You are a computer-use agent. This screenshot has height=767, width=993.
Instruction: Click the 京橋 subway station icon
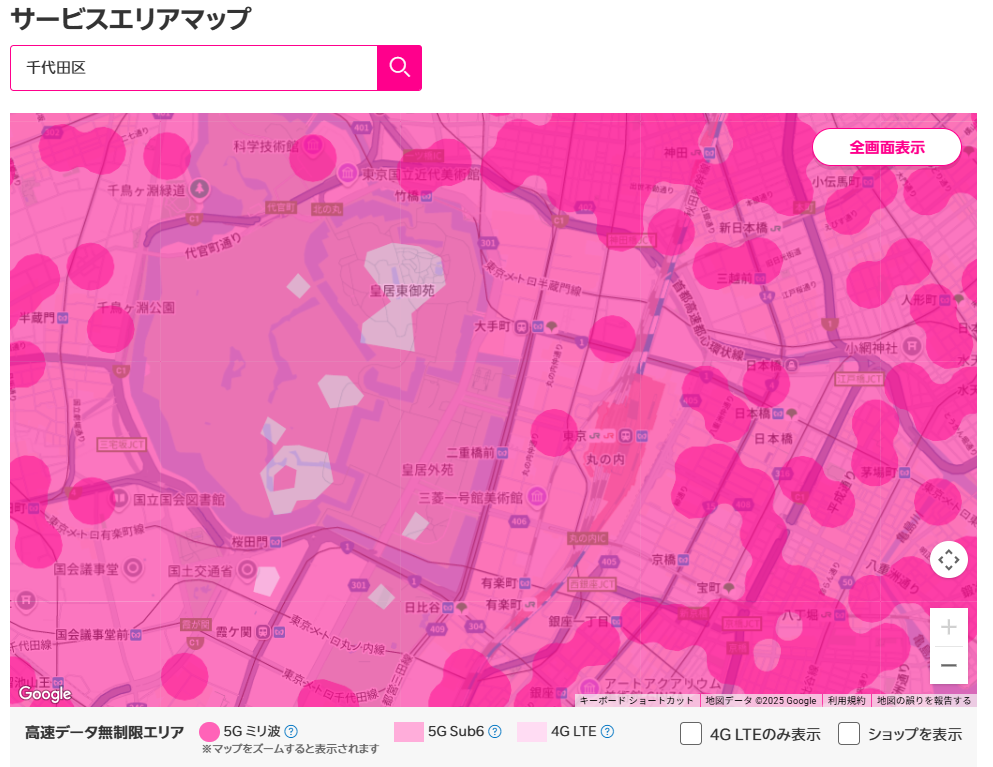[x=683, y=559]
